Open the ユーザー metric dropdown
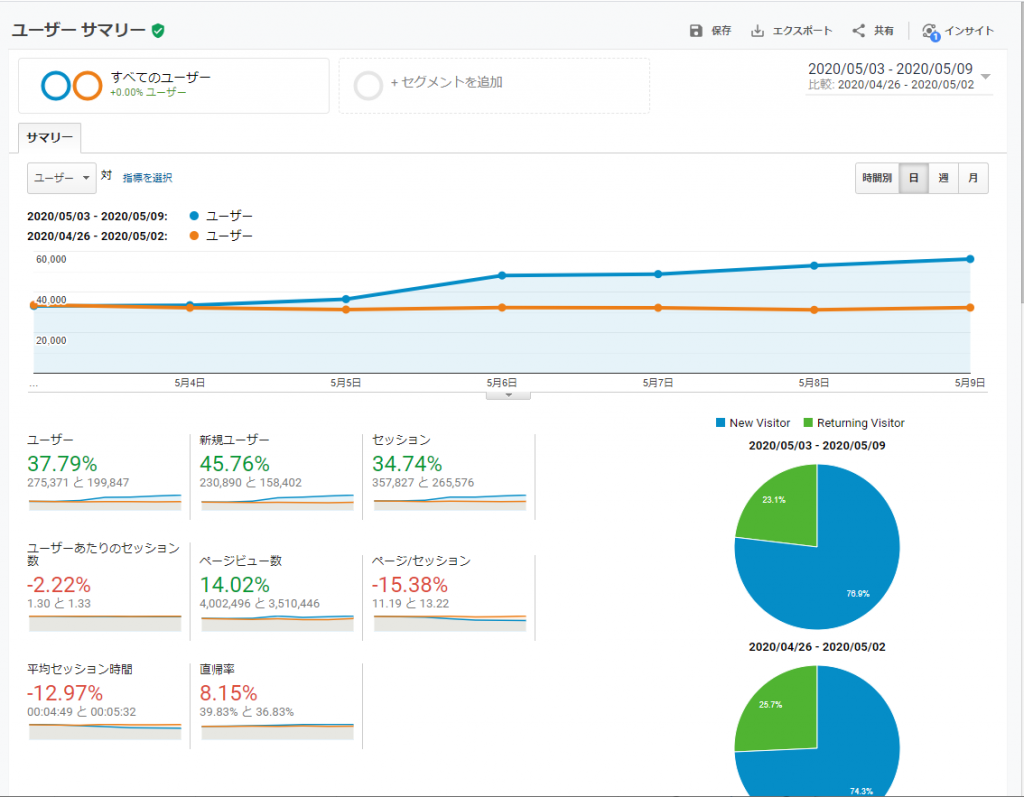The height and width of the screenshot is (797, 1024). [61, 178]
